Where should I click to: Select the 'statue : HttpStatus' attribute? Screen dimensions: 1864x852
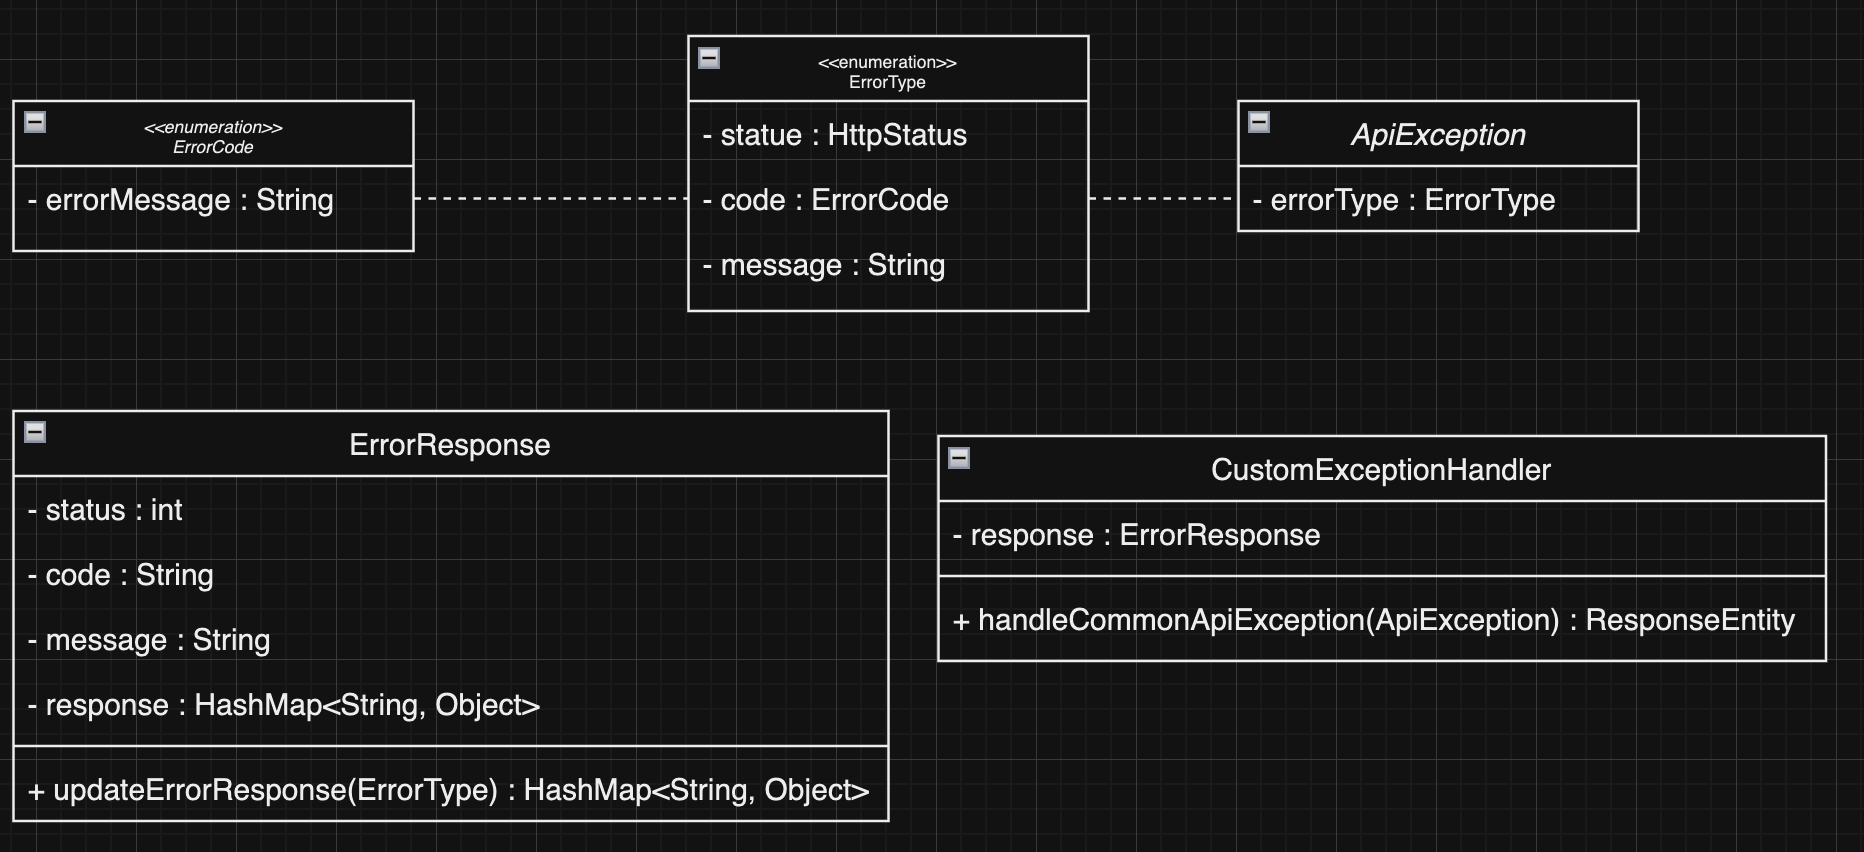tap(835, 135)
